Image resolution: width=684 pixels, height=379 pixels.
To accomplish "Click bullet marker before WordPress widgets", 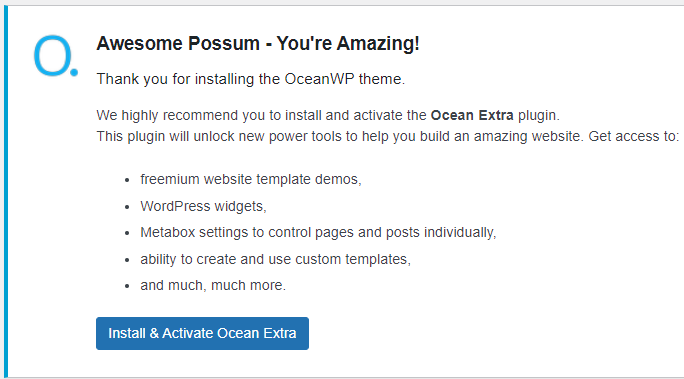I will 127,207.
